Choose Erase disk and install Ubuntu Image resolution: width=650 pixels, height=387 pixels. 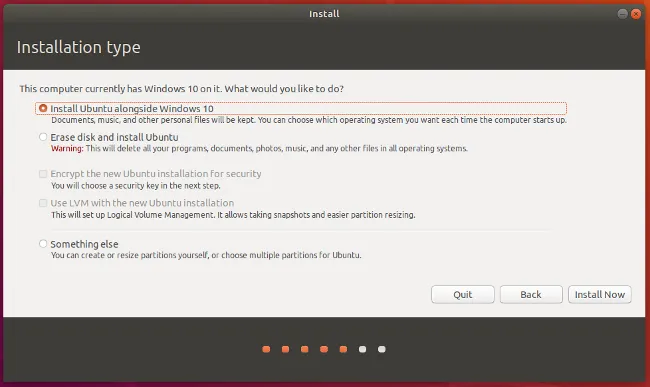click(43, 137)
